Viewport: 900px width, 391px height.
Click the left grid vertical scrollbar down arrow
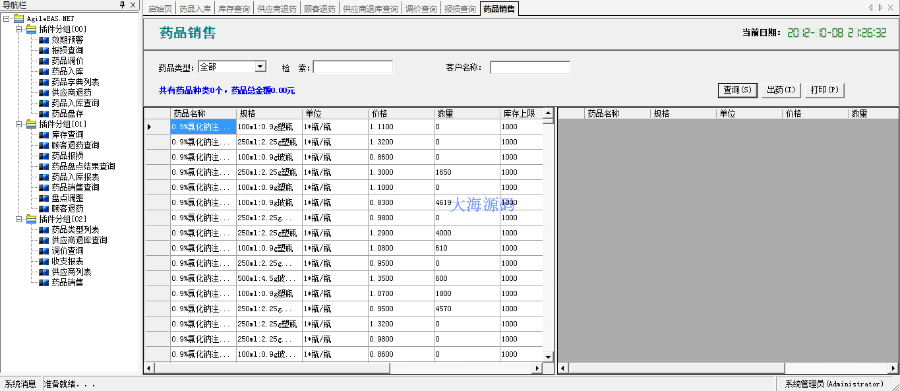click(x=548, y=357)
